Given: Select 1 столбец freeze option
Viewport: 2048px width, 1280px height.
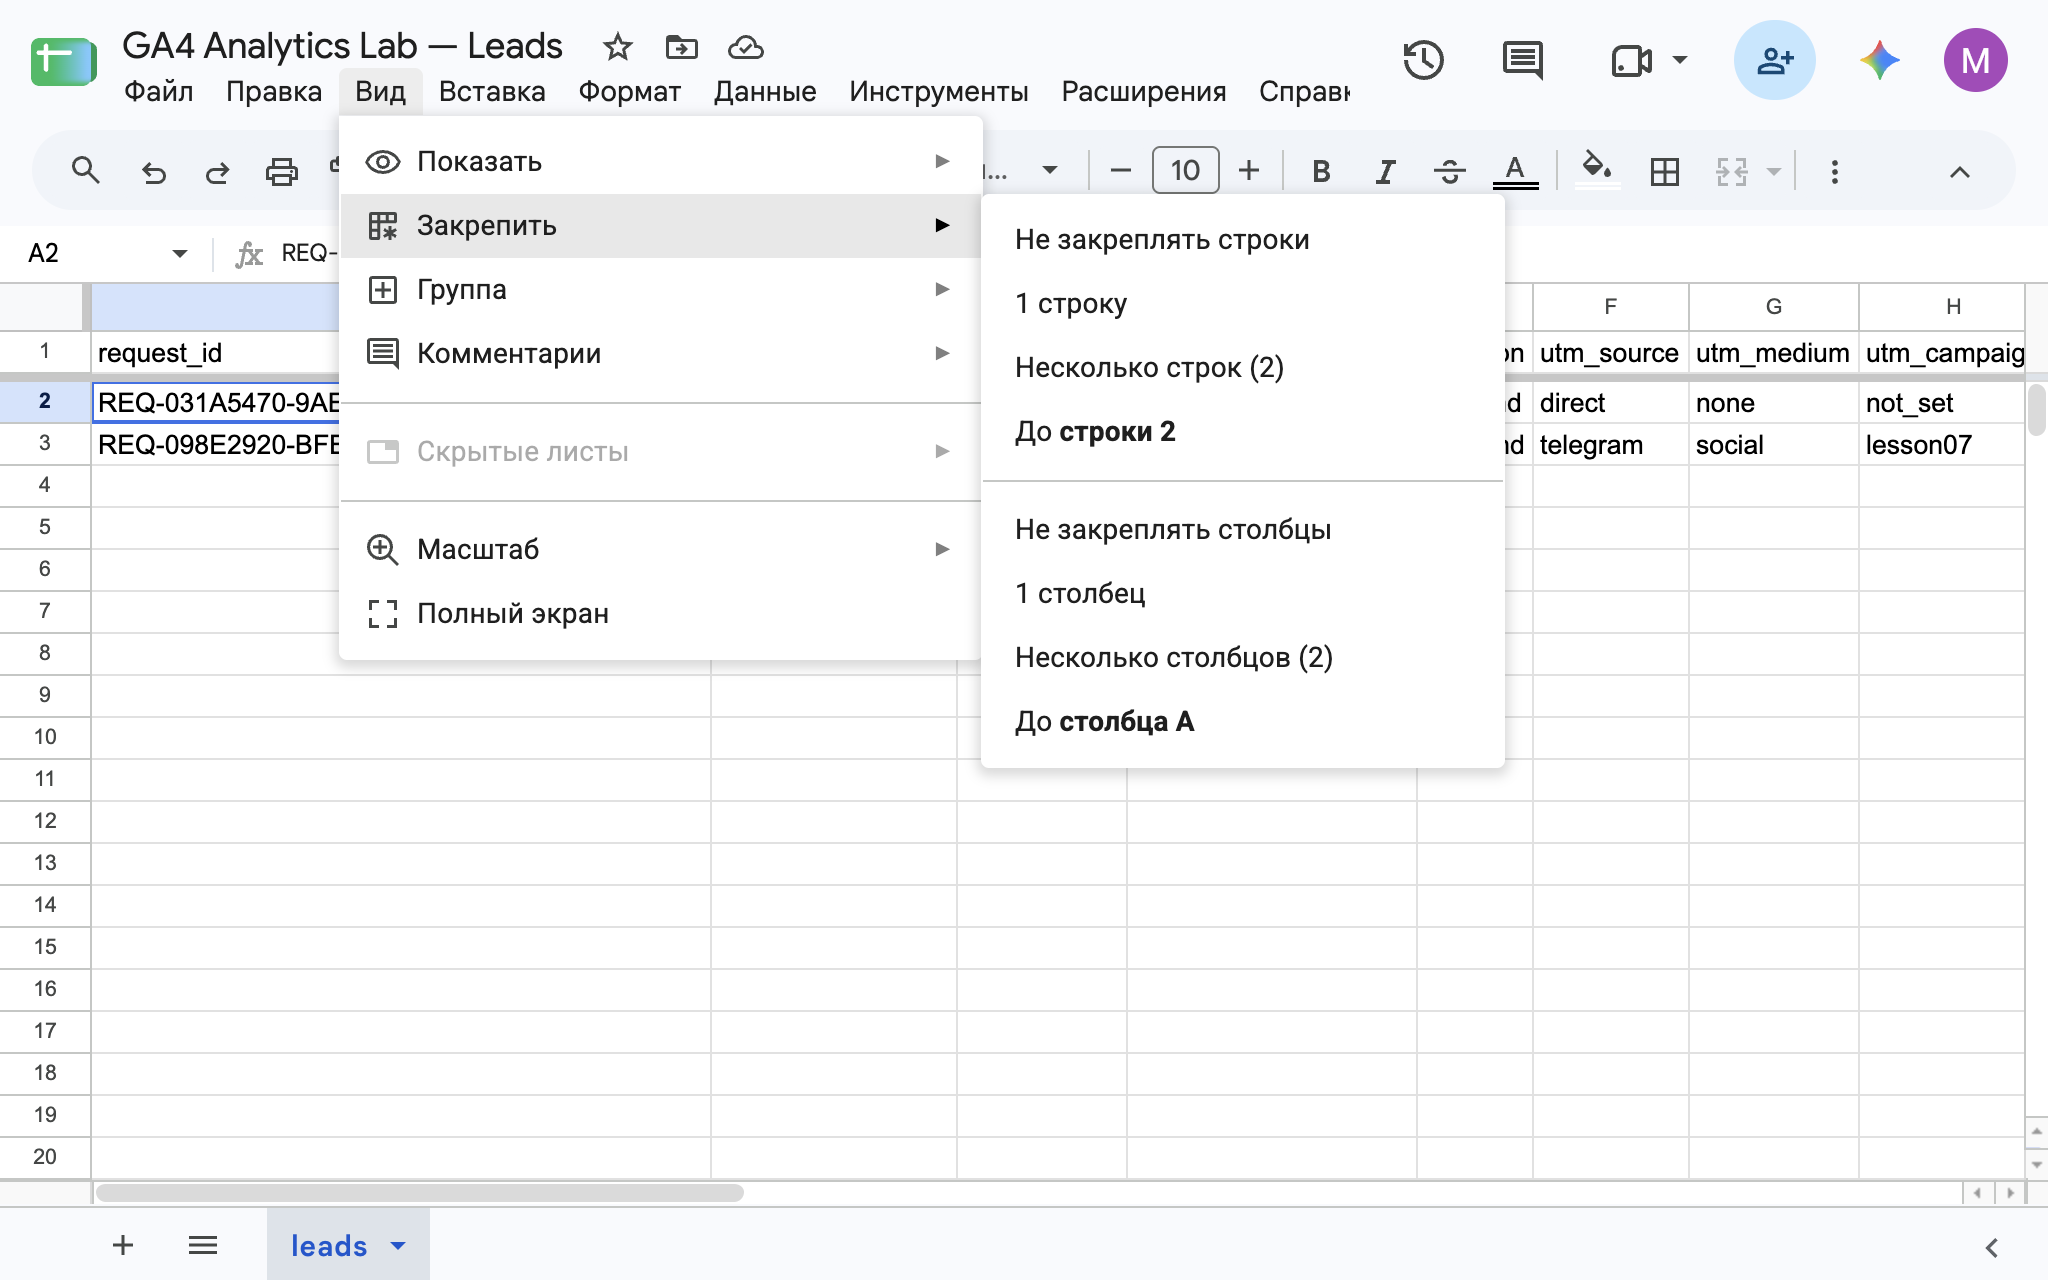Looking at the screenshot, I should click(1243, 593).
